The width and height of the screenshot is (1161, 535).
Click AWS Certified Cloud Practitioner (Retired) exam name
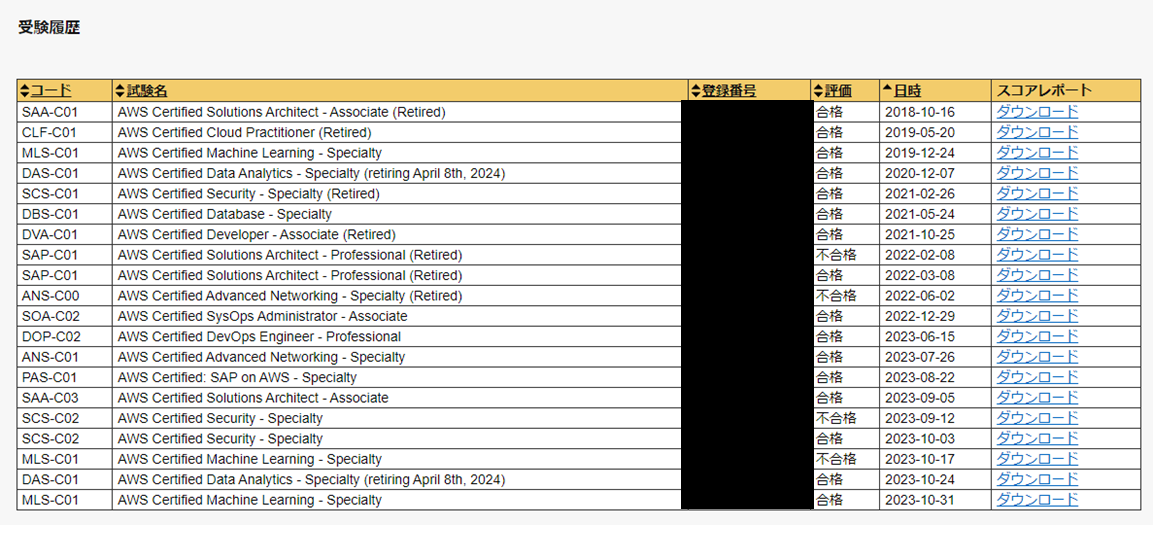pyautogui.click(x=244, y=132)
